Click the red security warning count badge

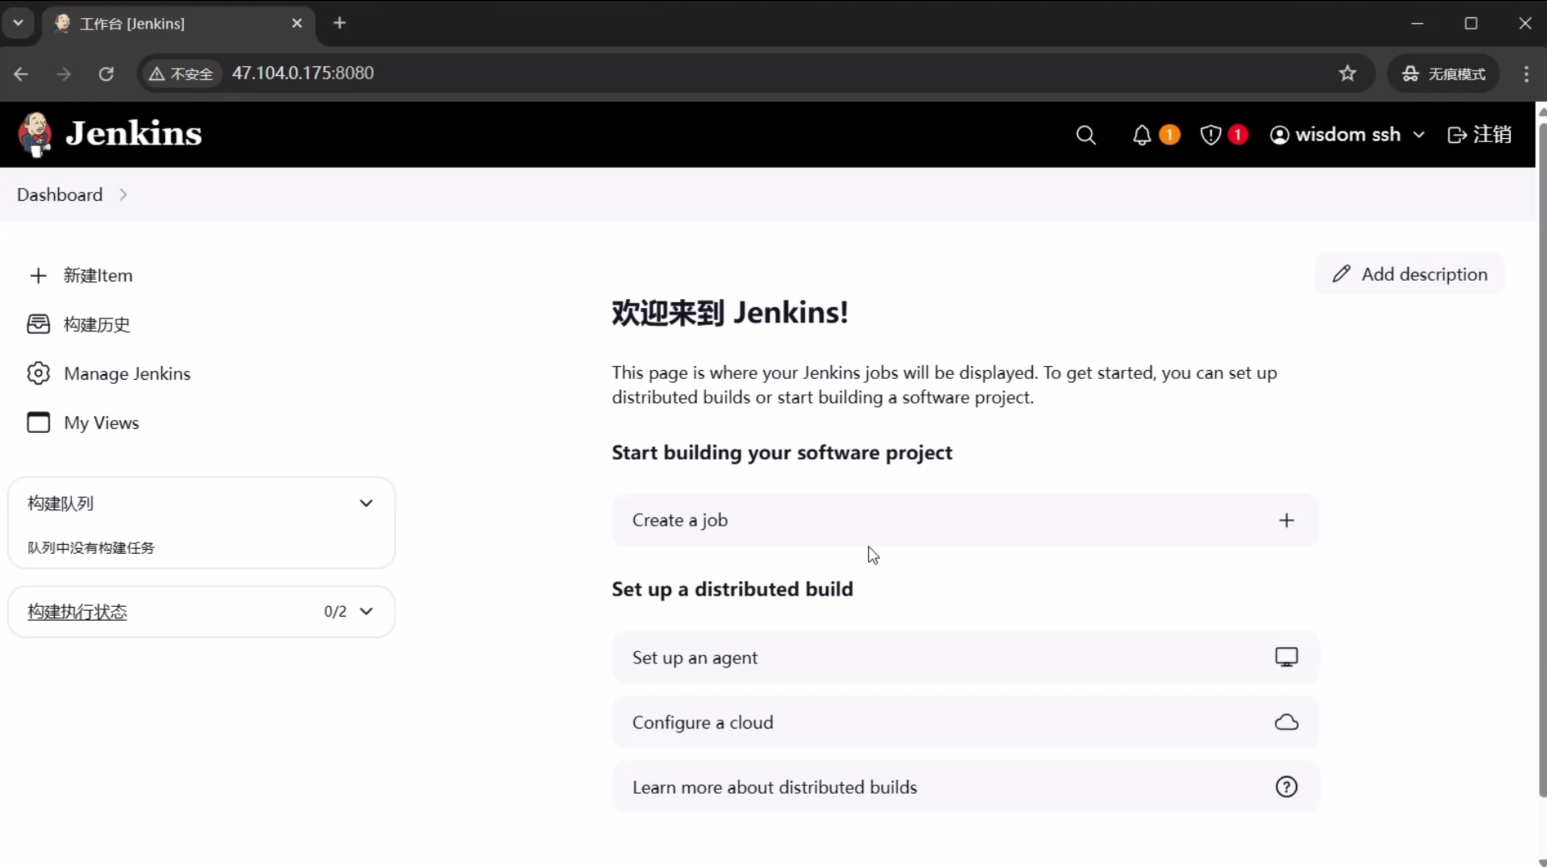tap(1238, 135)
